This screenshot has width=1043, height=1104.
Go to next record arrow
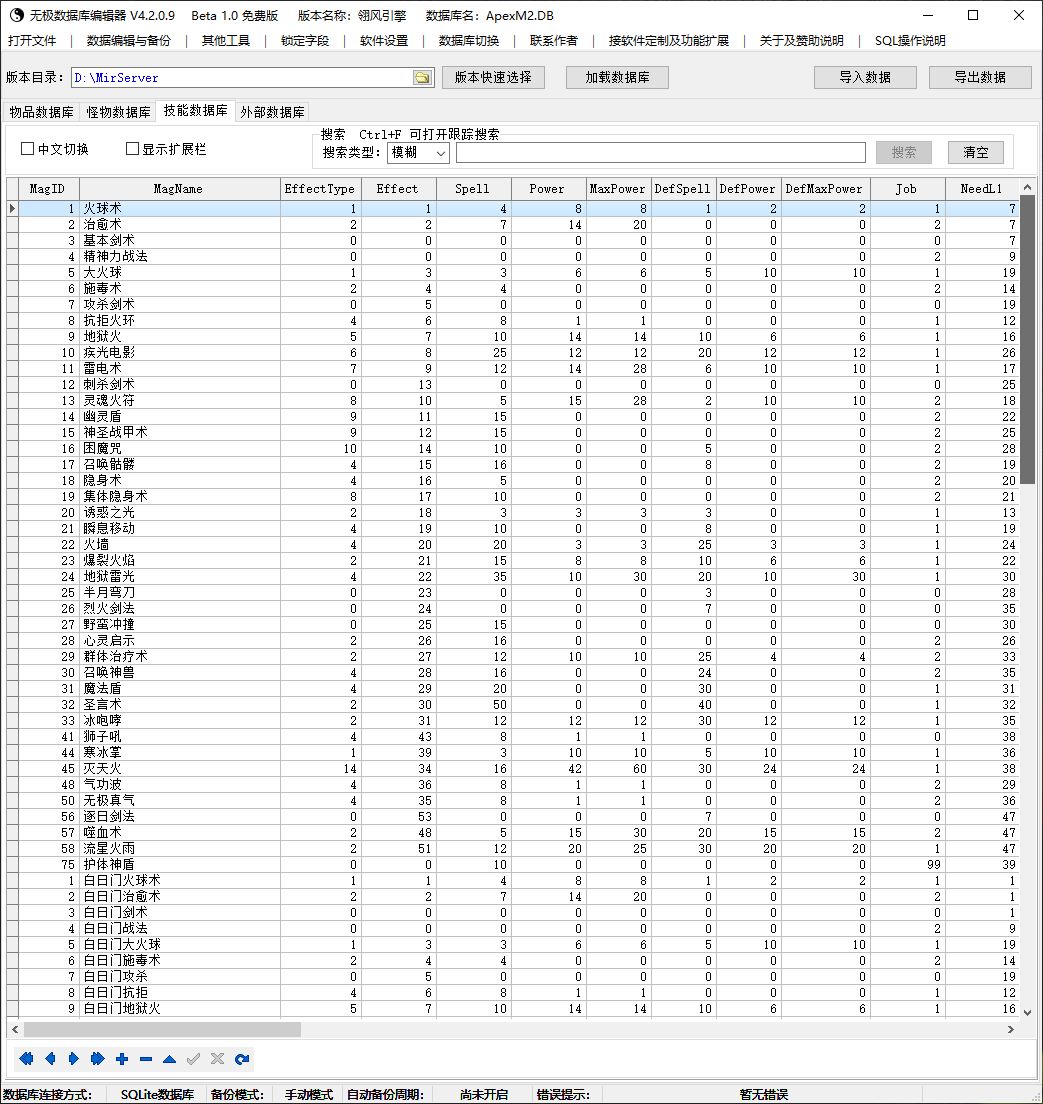(x=74, y=1058)
